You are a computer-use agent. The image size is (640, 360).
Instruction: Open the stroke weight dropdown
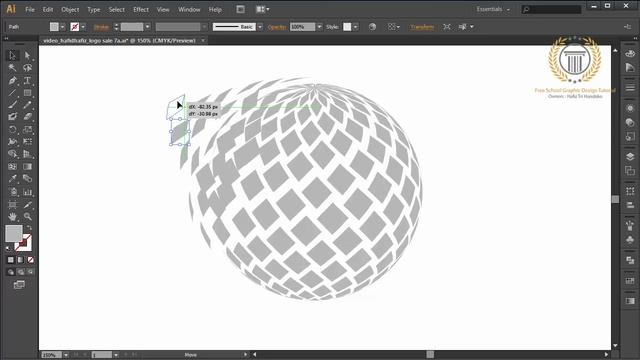click(147, 27)
